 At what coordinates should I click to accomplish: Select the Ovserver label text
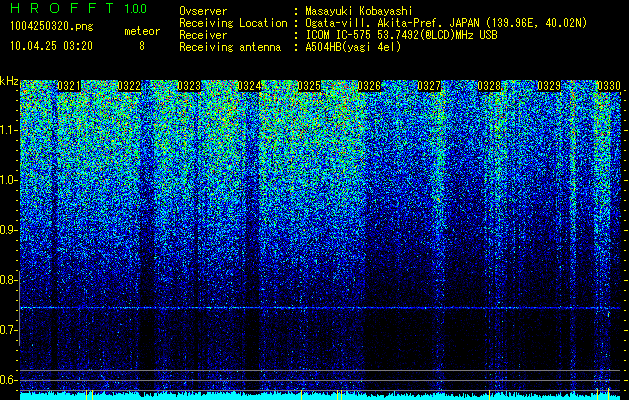point(203,11)
